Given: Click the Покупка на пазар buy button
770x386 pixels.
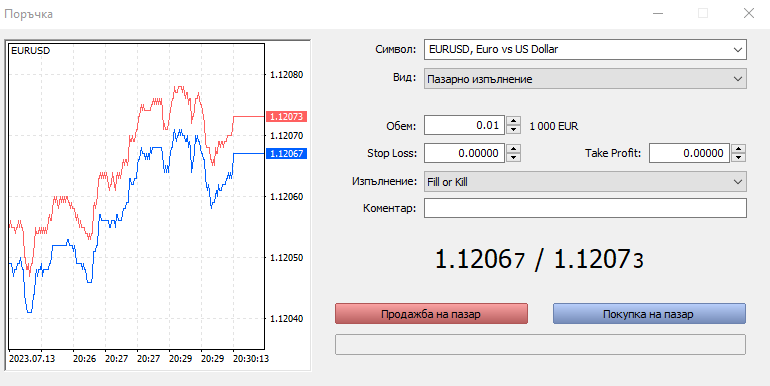Looking at the screenshot, I should click(x=649, y=314).
